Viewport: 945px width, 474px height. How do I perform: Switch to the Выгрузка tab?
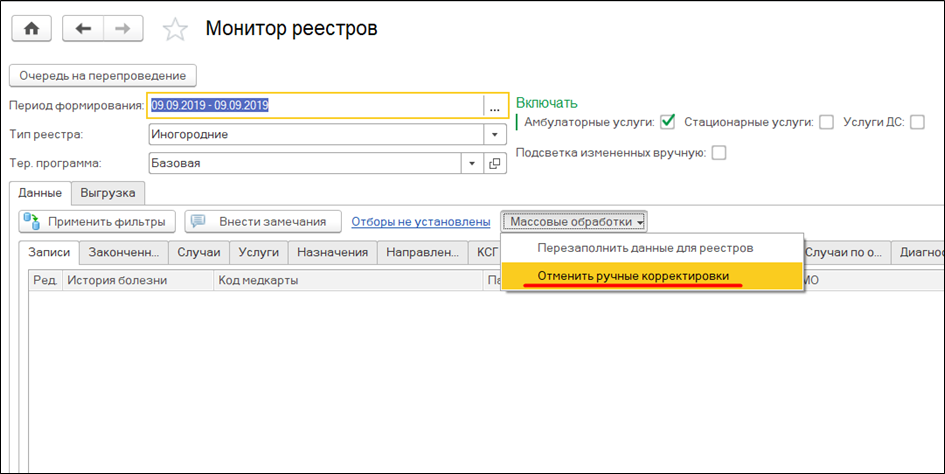coord(109,192)
